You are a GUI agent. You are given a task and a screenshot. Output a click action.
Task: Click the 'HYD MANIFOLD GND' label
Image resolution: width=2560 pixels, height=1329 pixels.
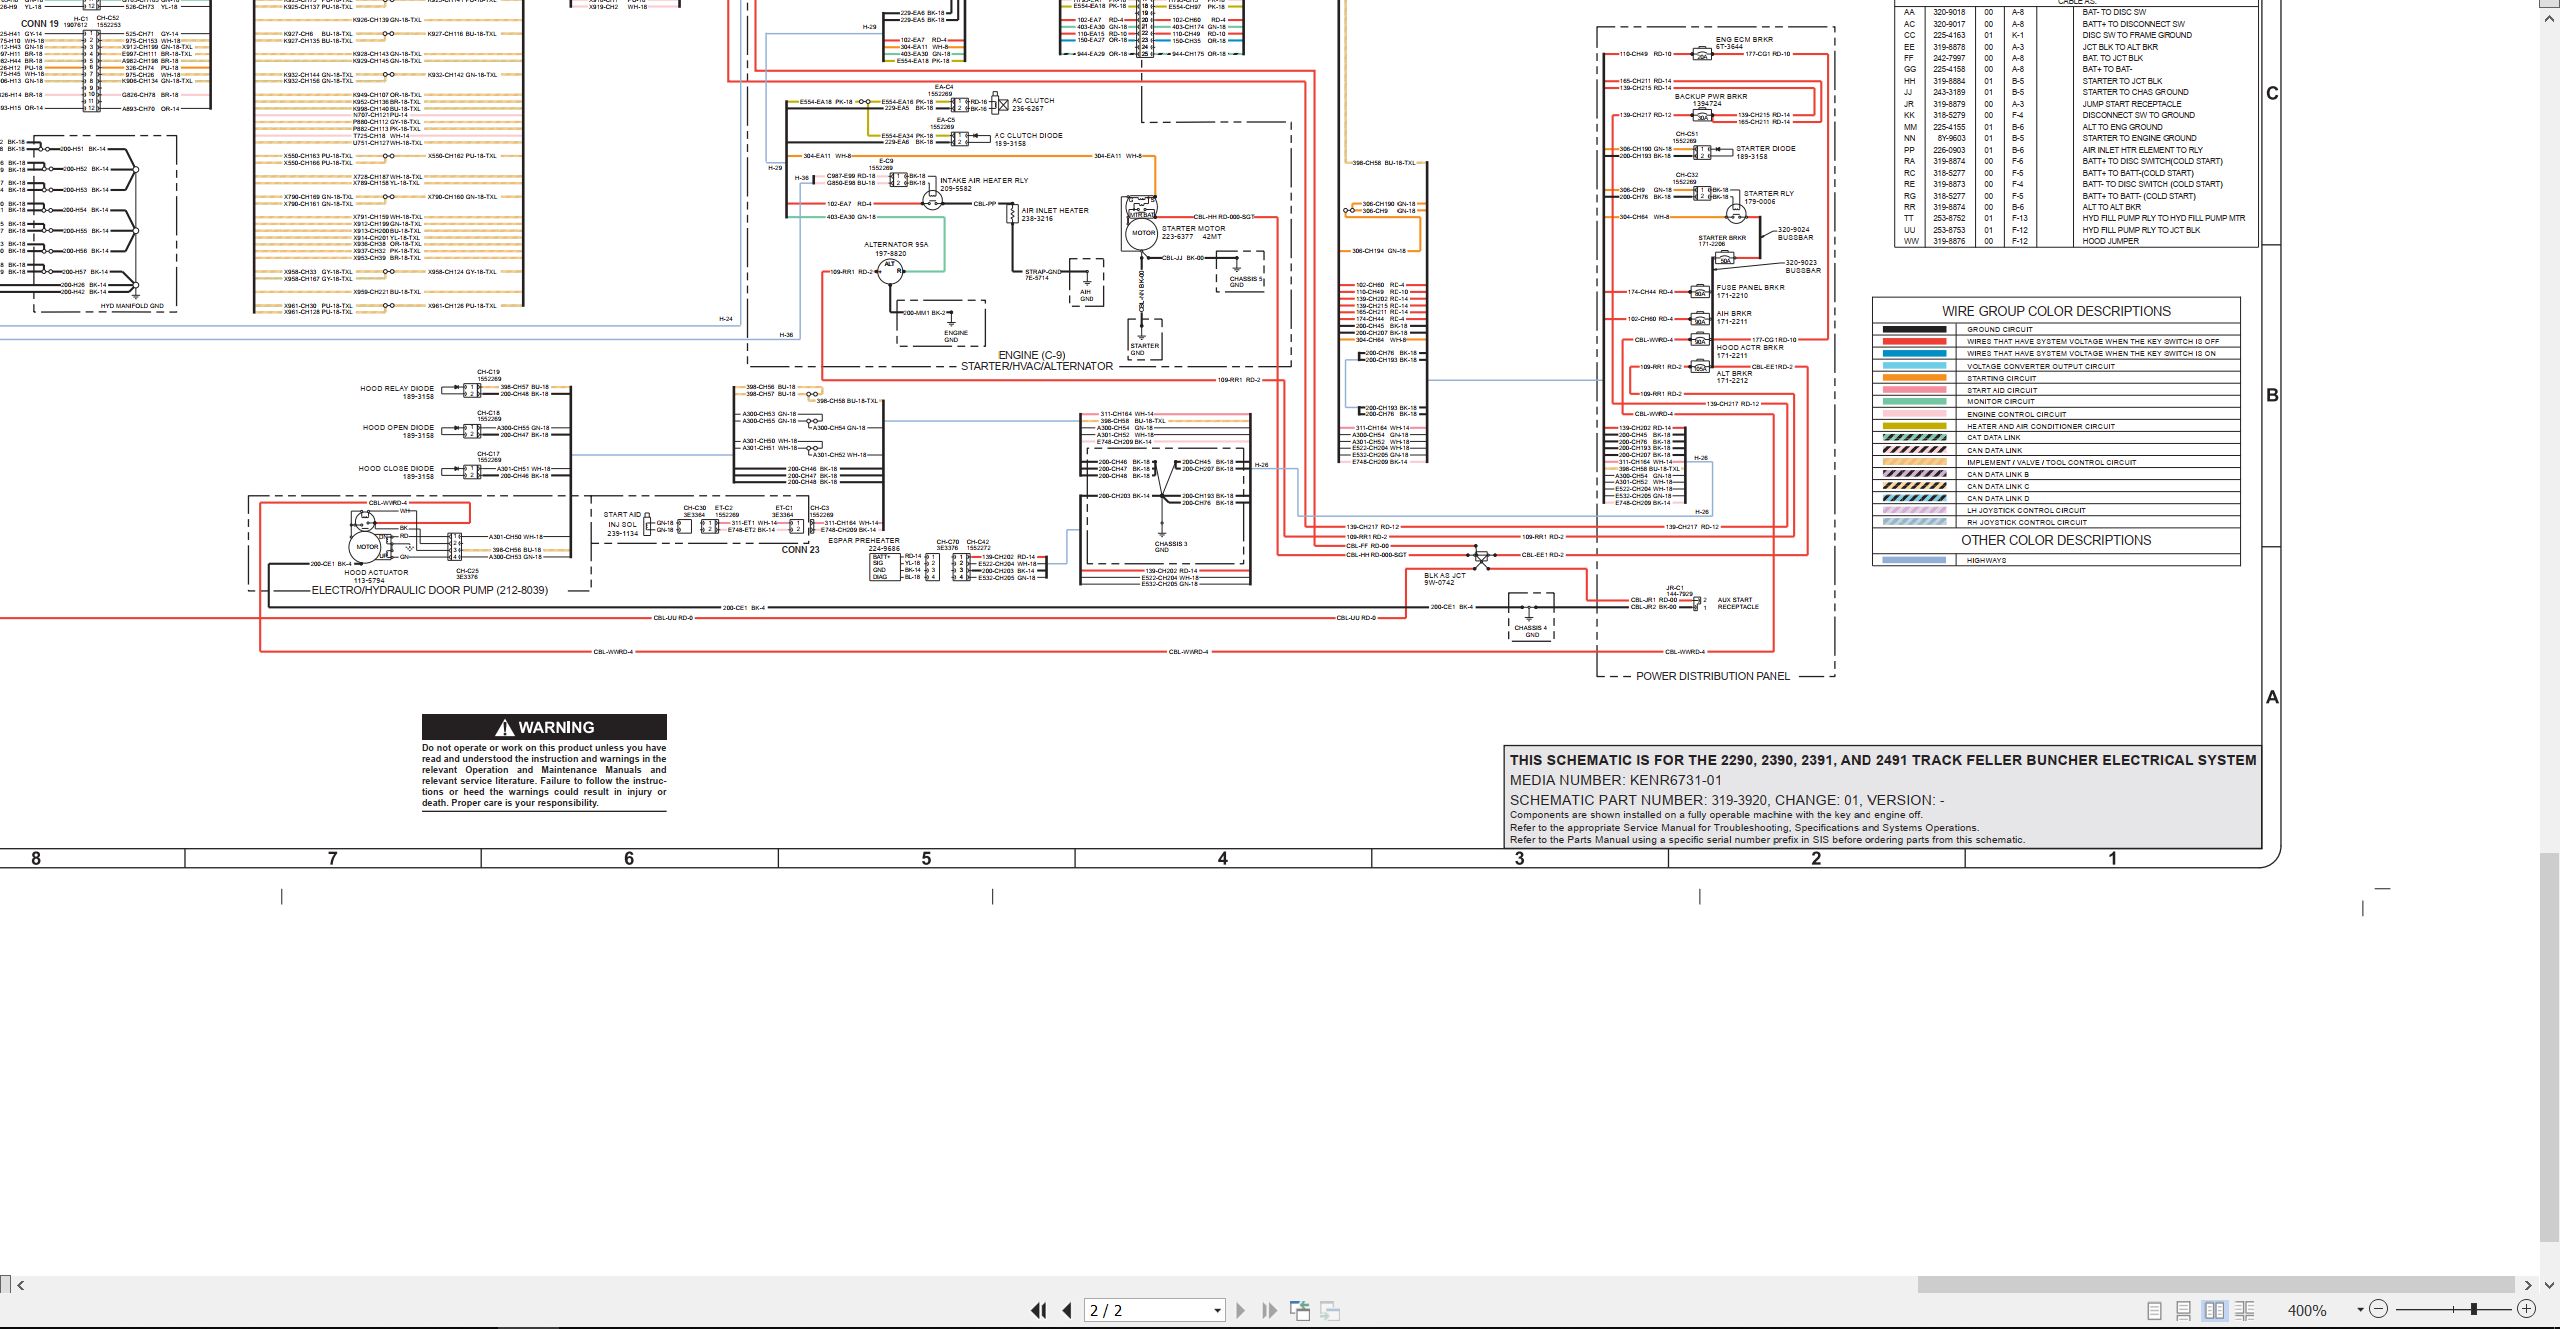pyautogui.click(x=132, y=306)
